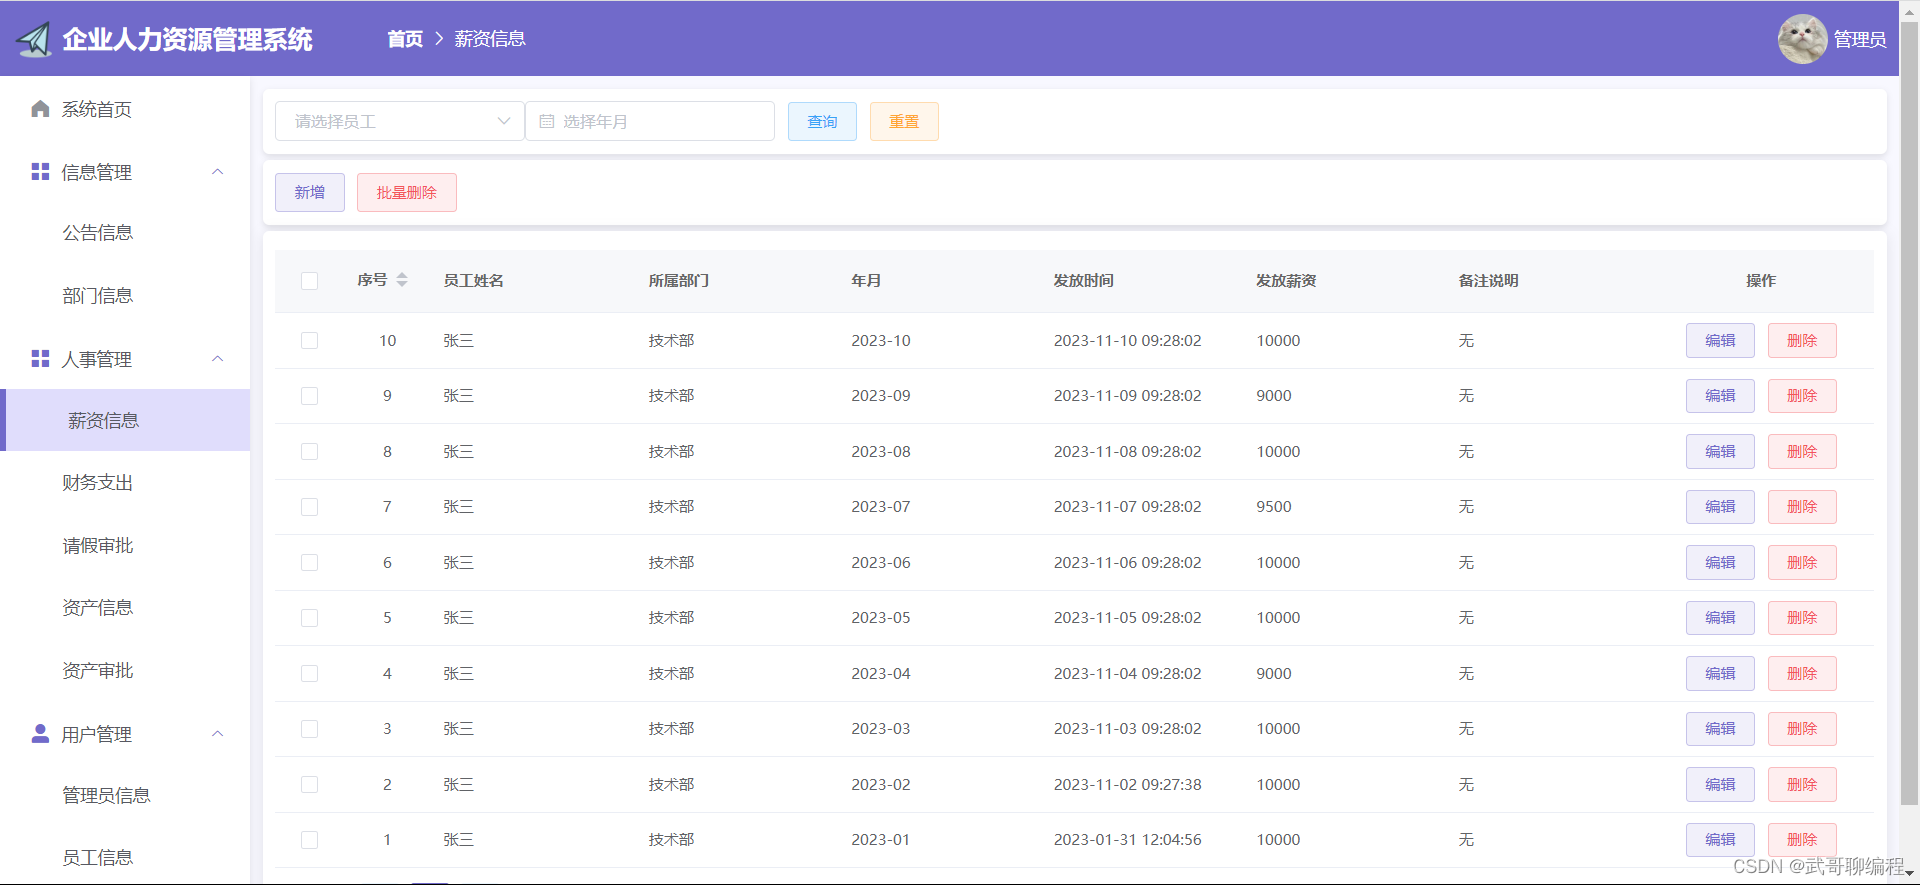
Task: Check the row 3 checkbox
Action: coord(309,729)
